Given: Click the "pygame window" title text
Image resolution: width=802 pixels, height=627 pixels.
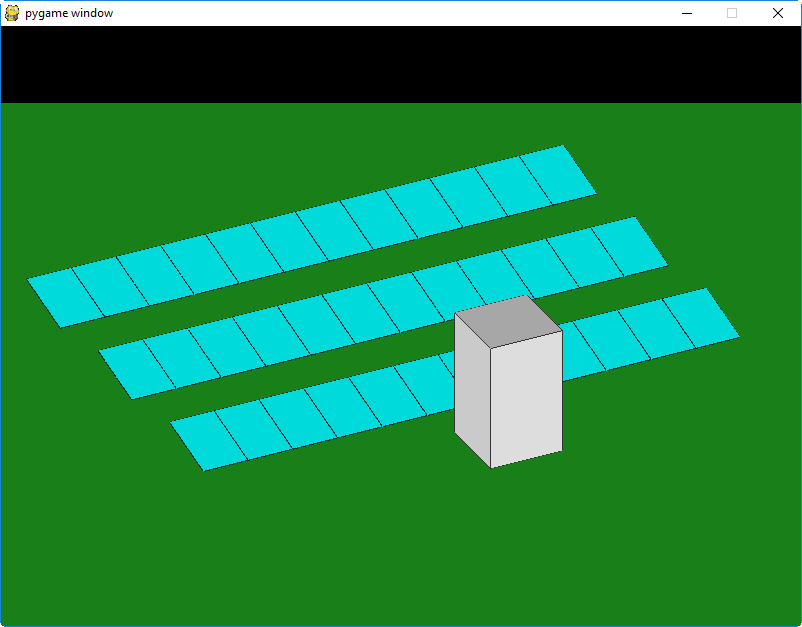Looking at the screenshot, I should 69,13.
